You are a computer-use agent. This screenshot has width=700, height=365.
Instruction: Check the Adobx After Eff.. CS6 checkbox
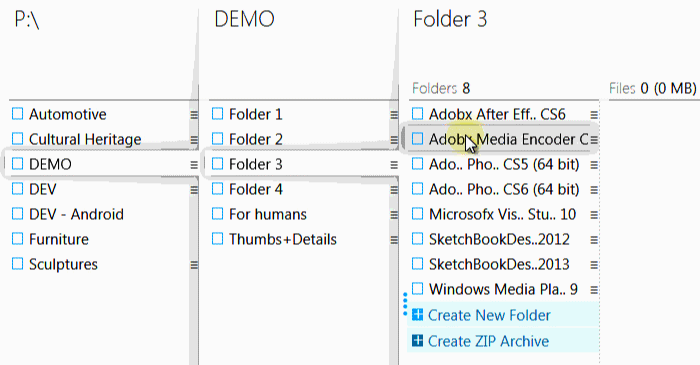[x=417, y=114]
